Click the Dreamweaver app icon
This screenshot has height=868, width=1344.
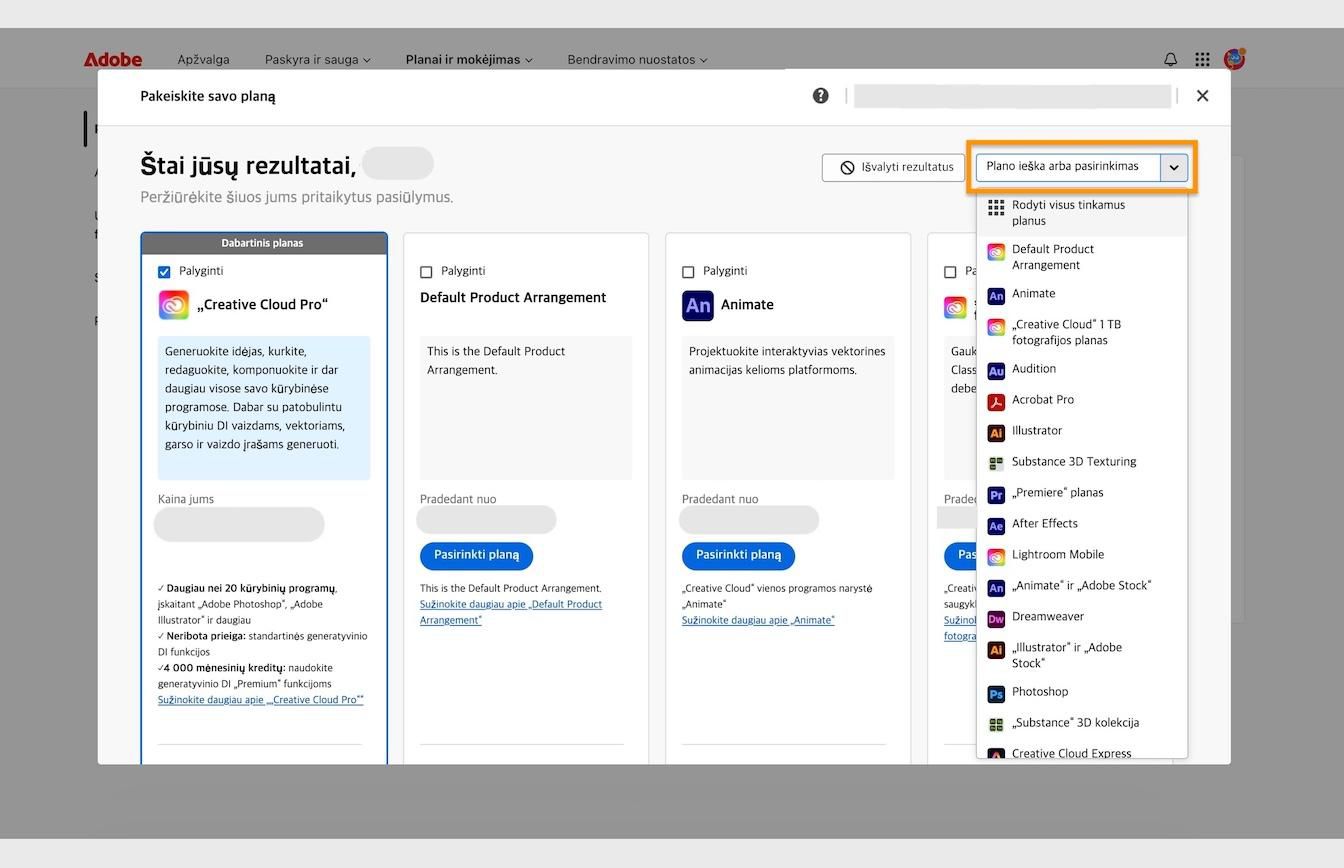996,619
